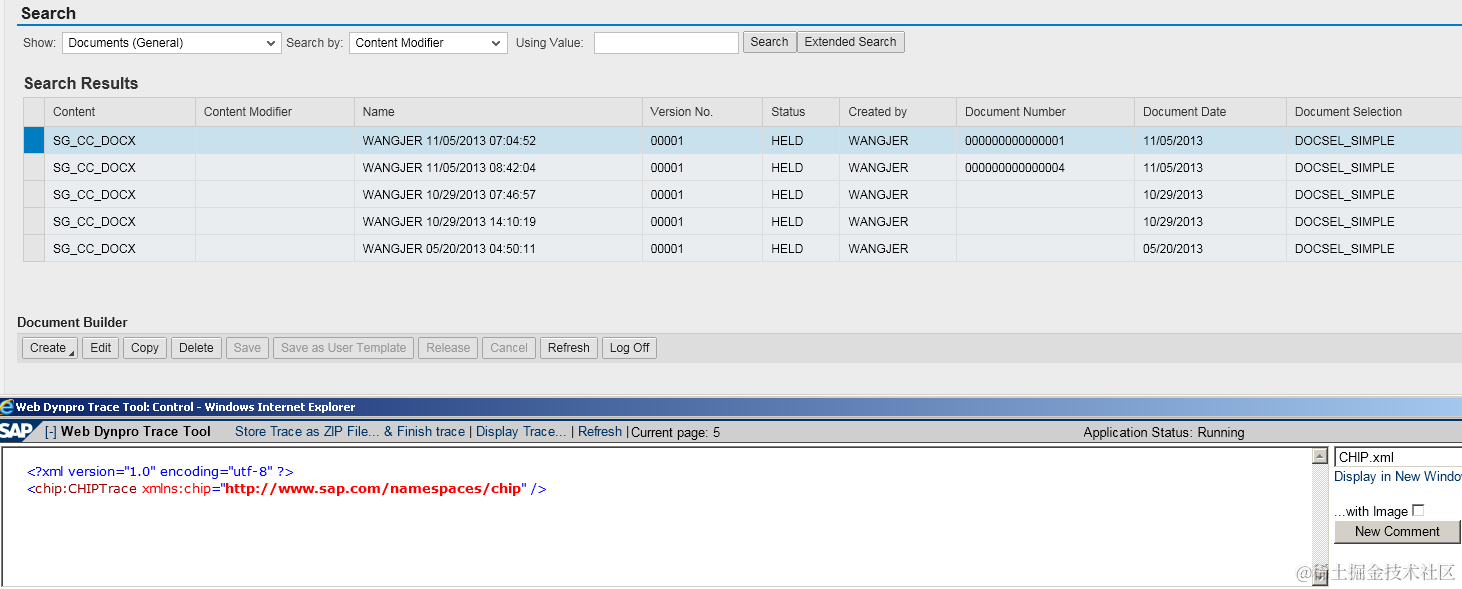The width and height of the screenshot is (1462, 589).
Task: Select row selector of 08:42:04 document
Action: [34, 168]
